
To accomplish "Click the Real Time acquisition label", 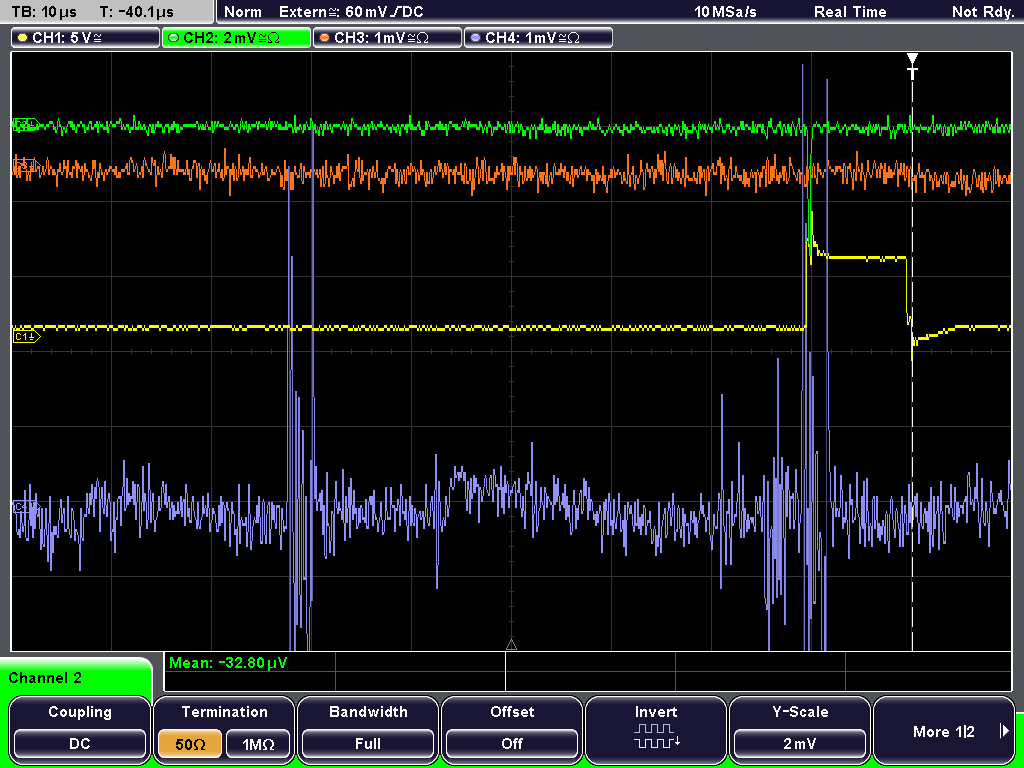I will (850, 12).
